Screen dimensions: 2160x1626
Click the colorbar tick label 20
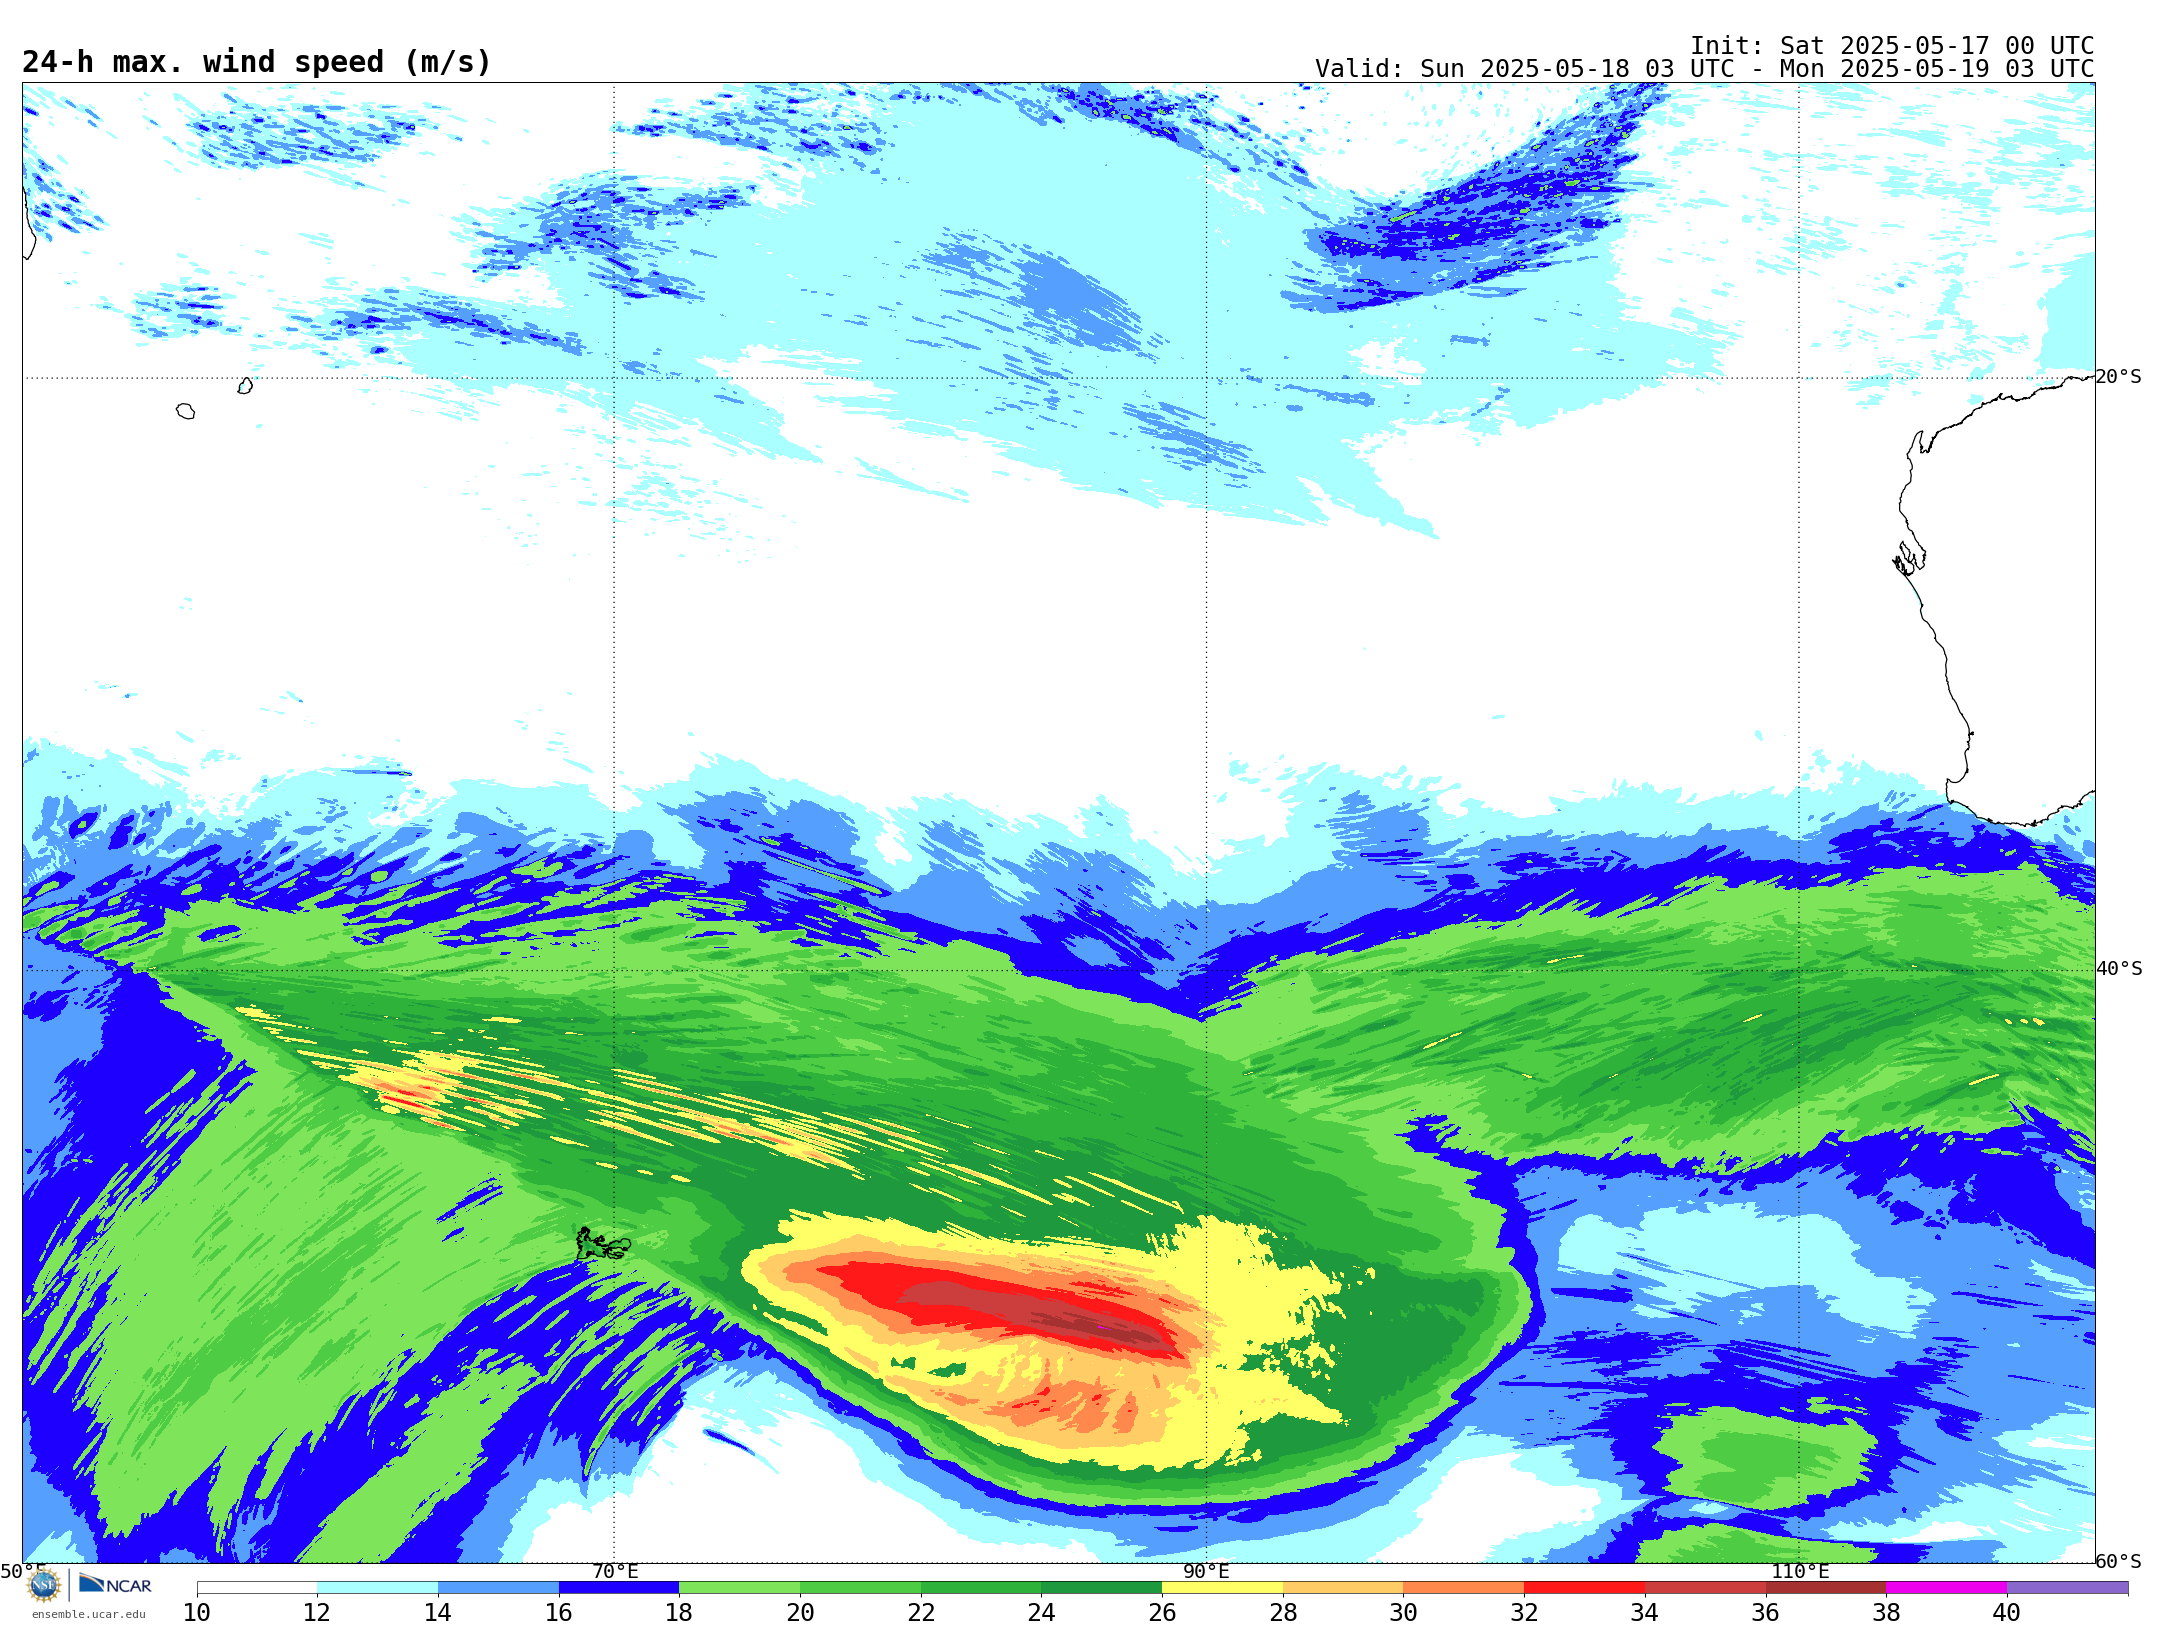point(800,1612)
